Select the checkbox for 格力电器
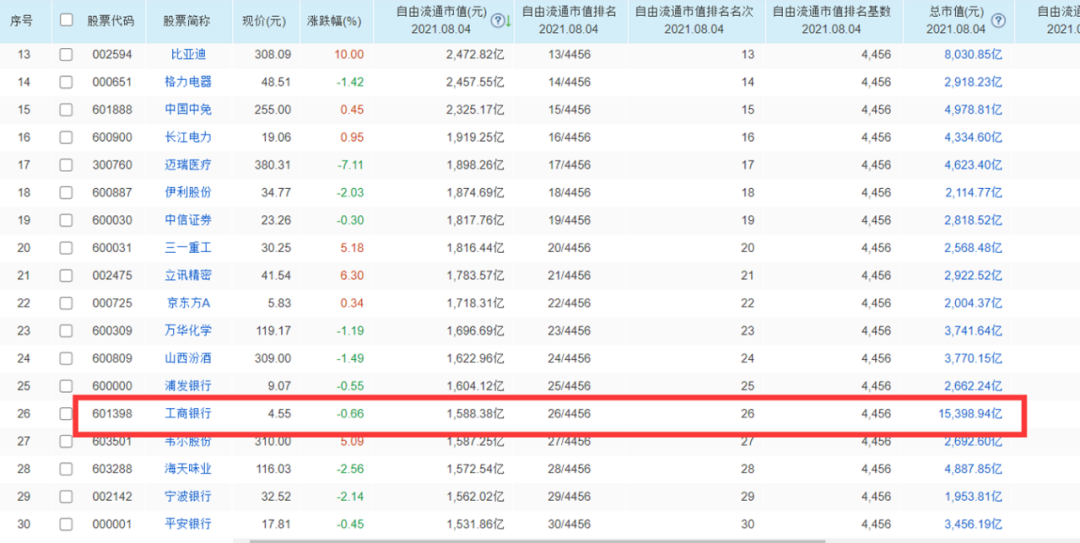 pyautogui.click(x=66, y=82)
